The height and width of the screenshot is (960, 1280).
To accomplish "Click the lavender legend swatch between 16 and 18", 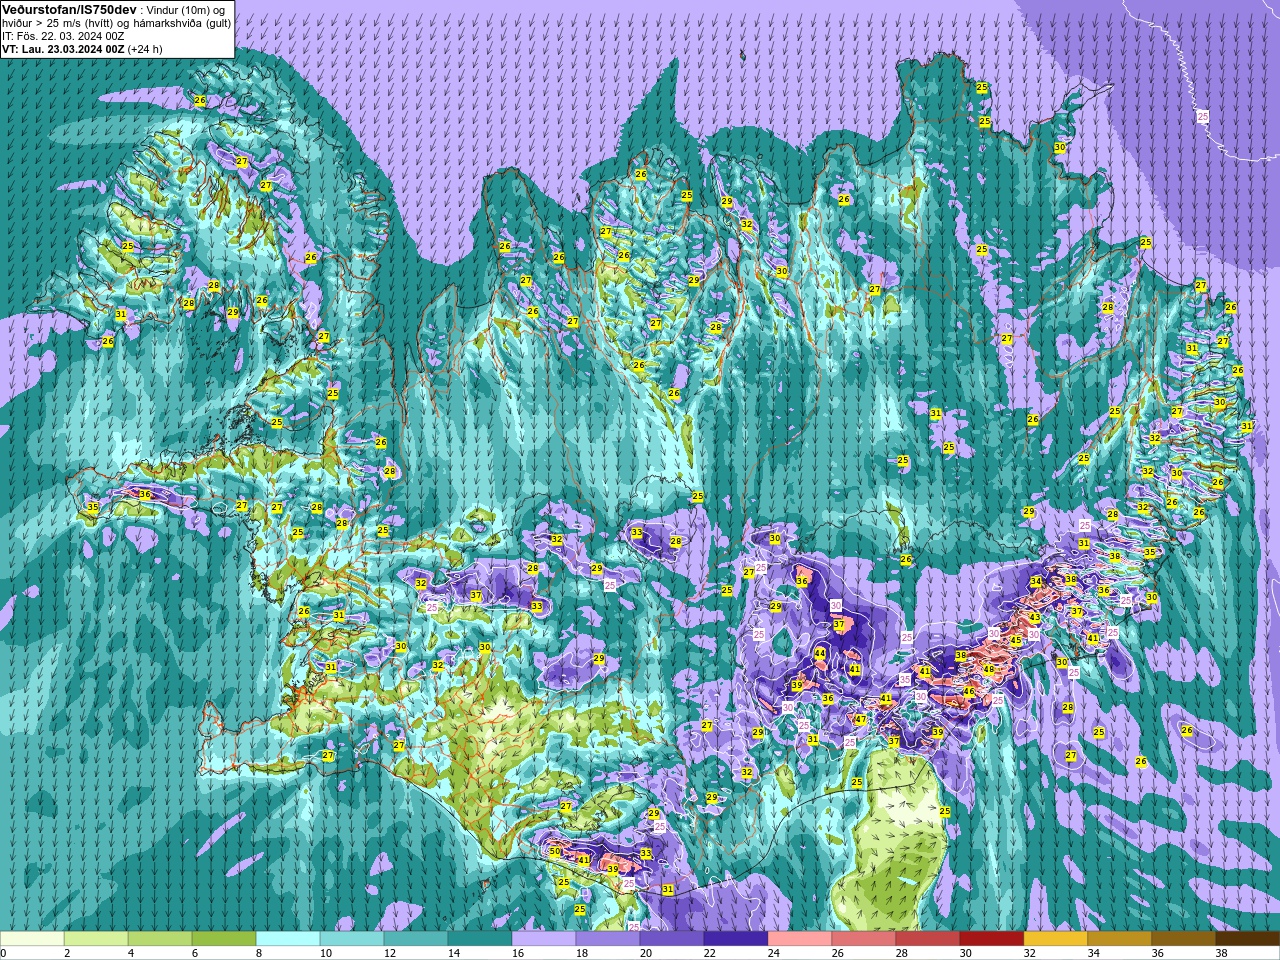I will [x=544, y=939].
